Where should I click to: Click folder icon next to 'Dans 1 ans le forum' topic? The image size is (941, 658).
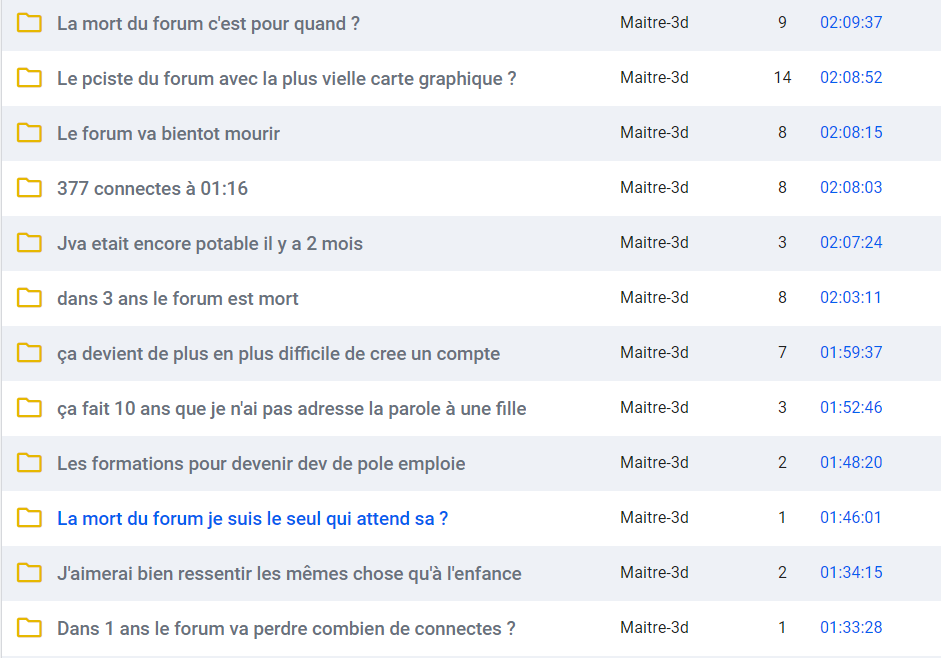(29, 628)
